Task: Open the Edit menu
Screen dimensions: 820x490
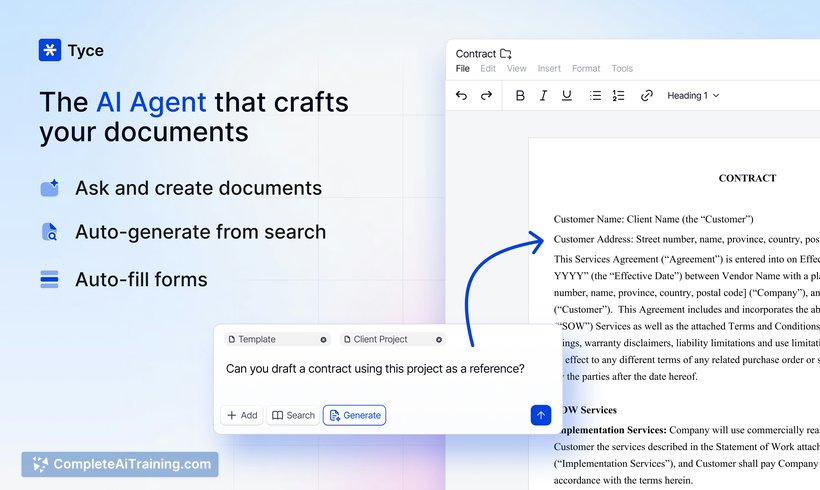Action: coord(488,69)
